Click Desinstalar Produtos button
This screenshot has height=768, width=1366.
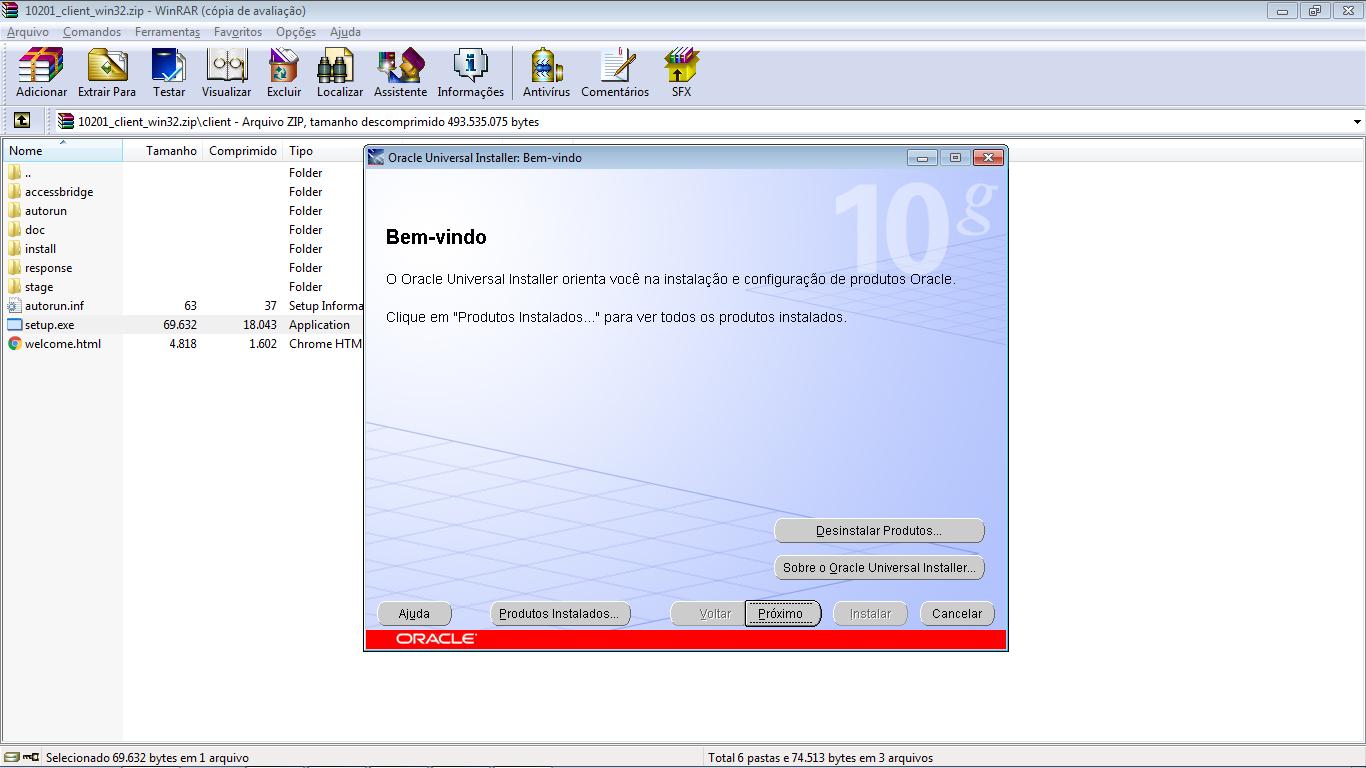(x=879, y=530)
